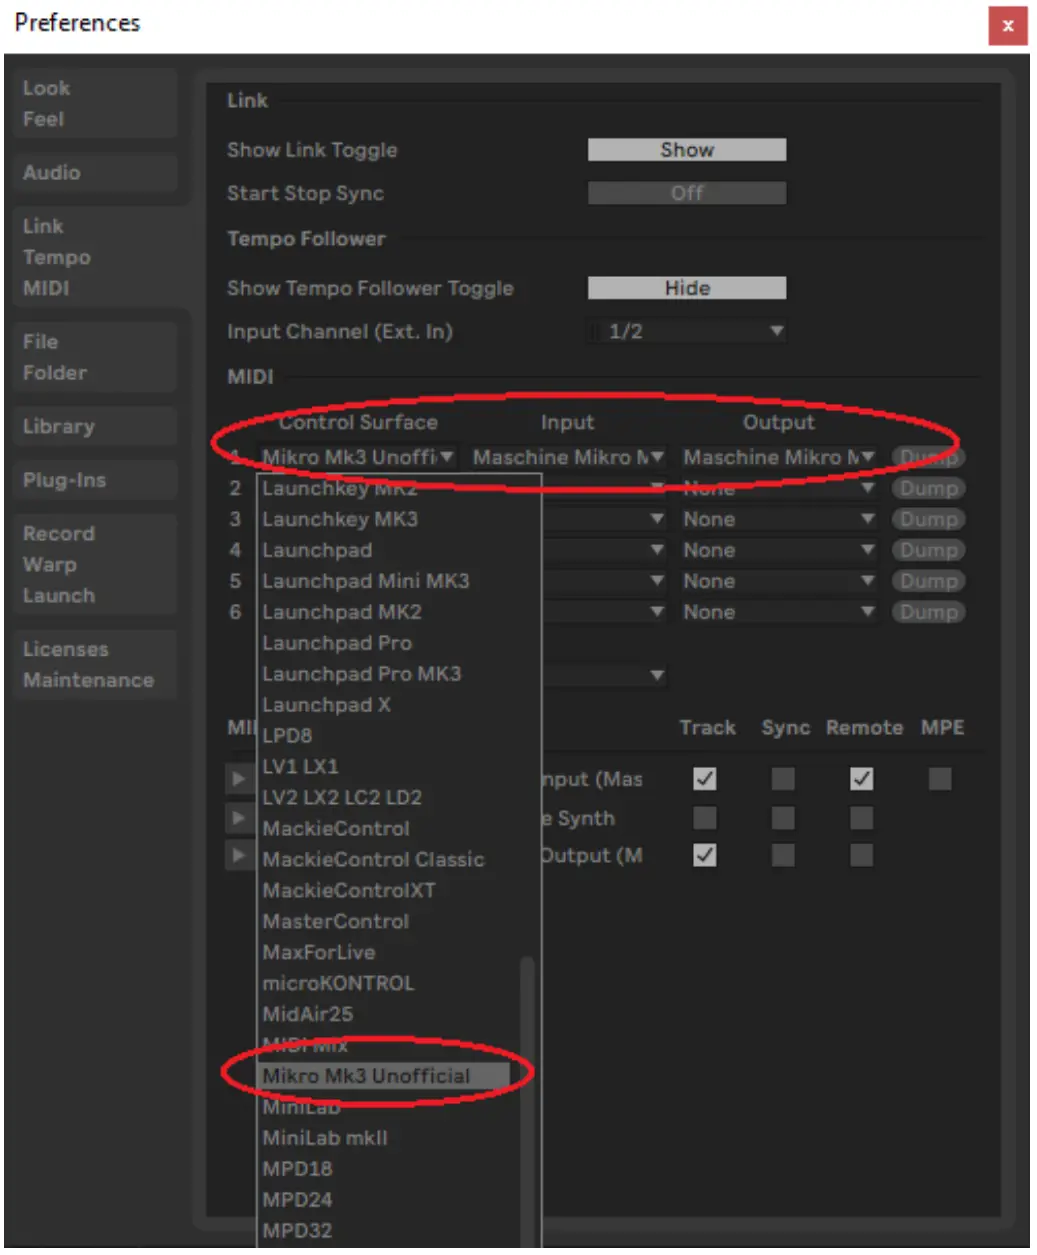Open the Output dropdown for surface 1
The width and height of the screenshot is (1037, 1255).
(778, 457)
